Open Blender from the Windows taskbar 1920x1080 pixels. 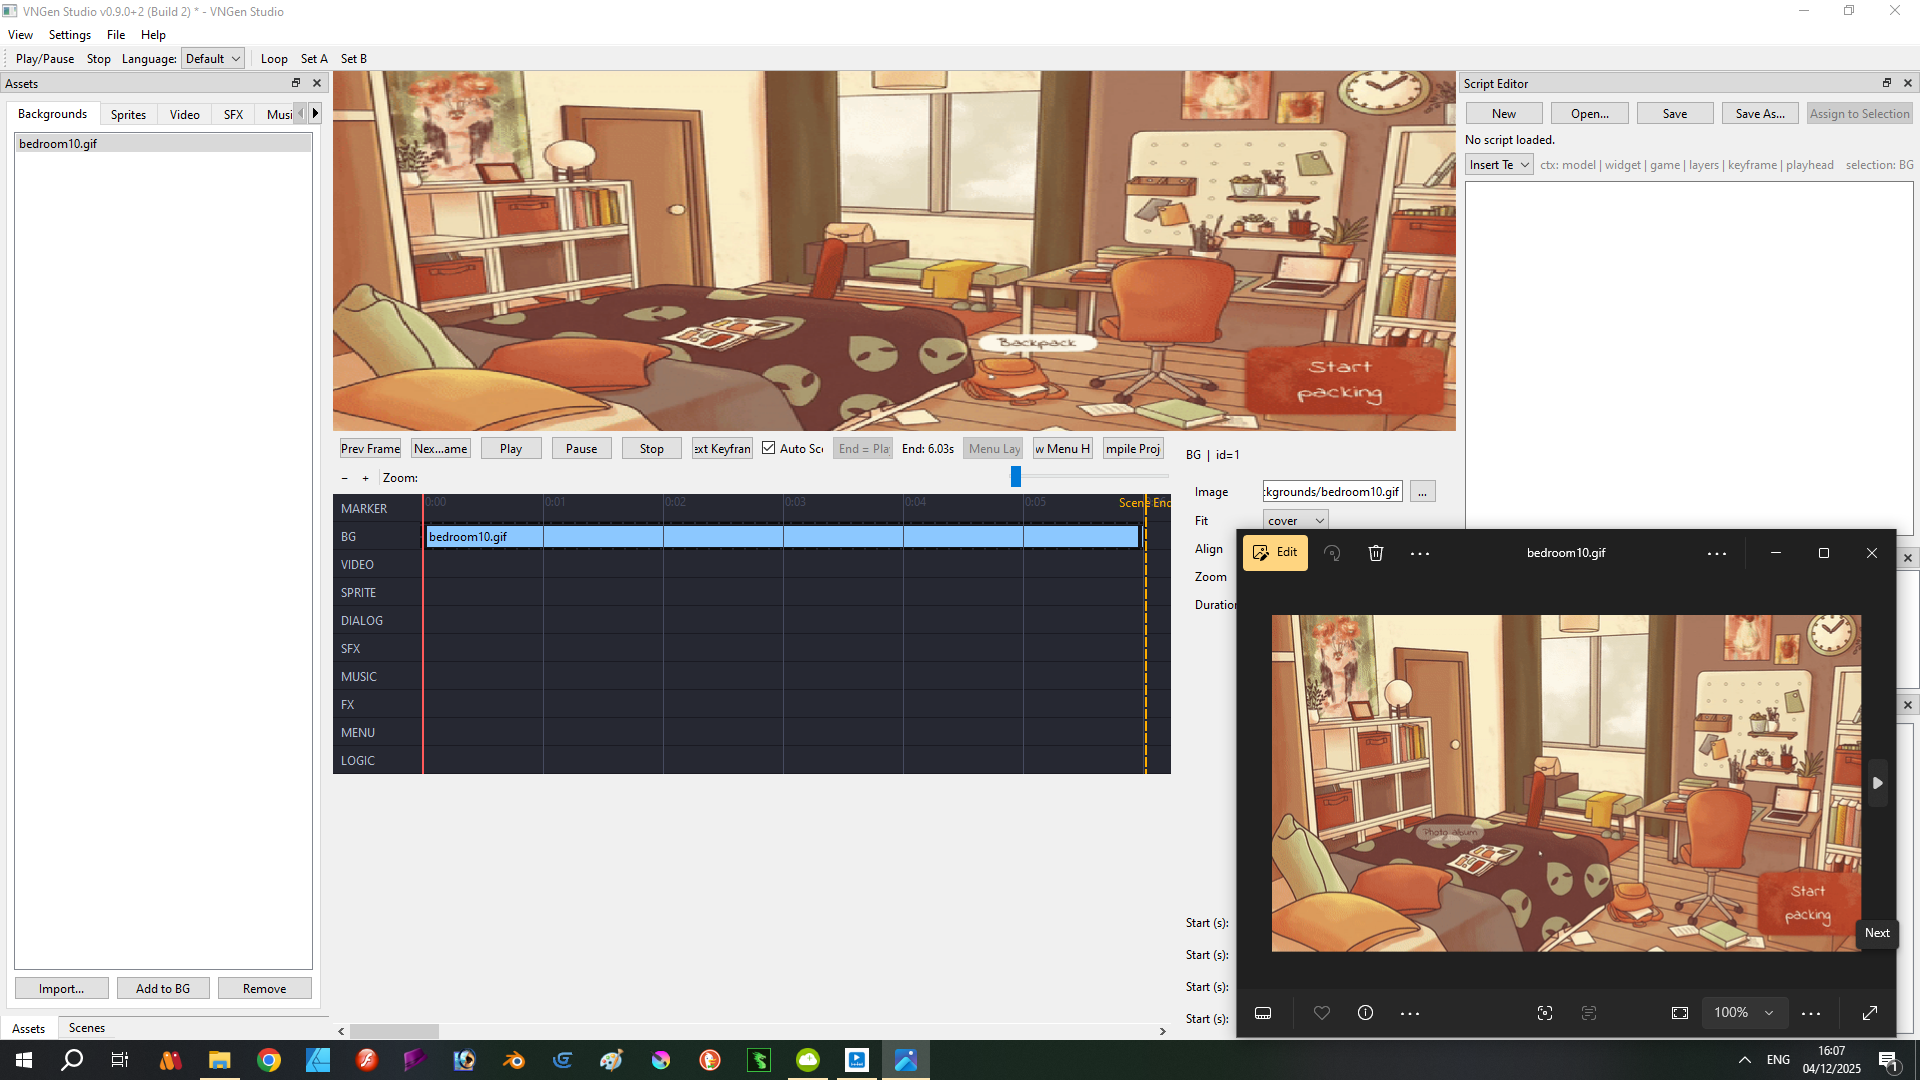[x=514, y=1060]
